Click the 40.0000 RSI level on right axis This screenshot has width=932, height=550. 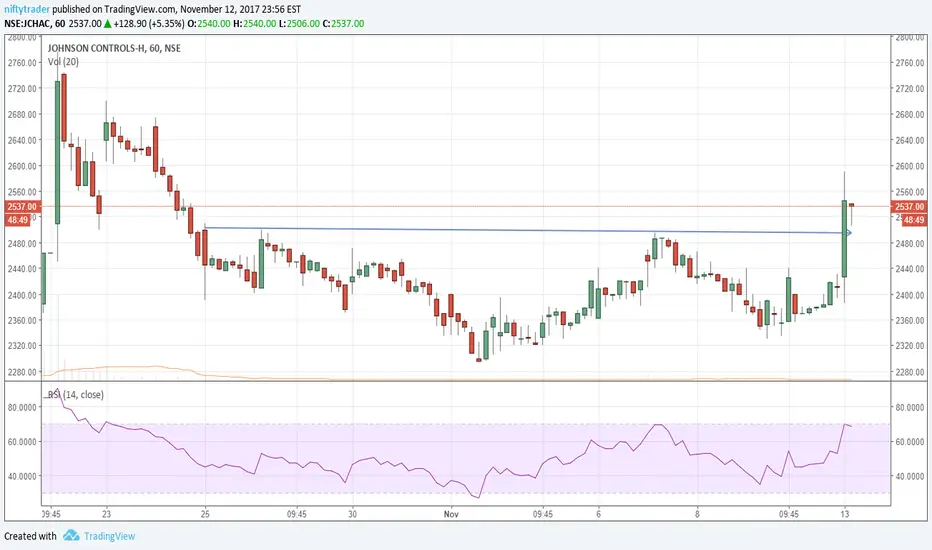point(909,476)
